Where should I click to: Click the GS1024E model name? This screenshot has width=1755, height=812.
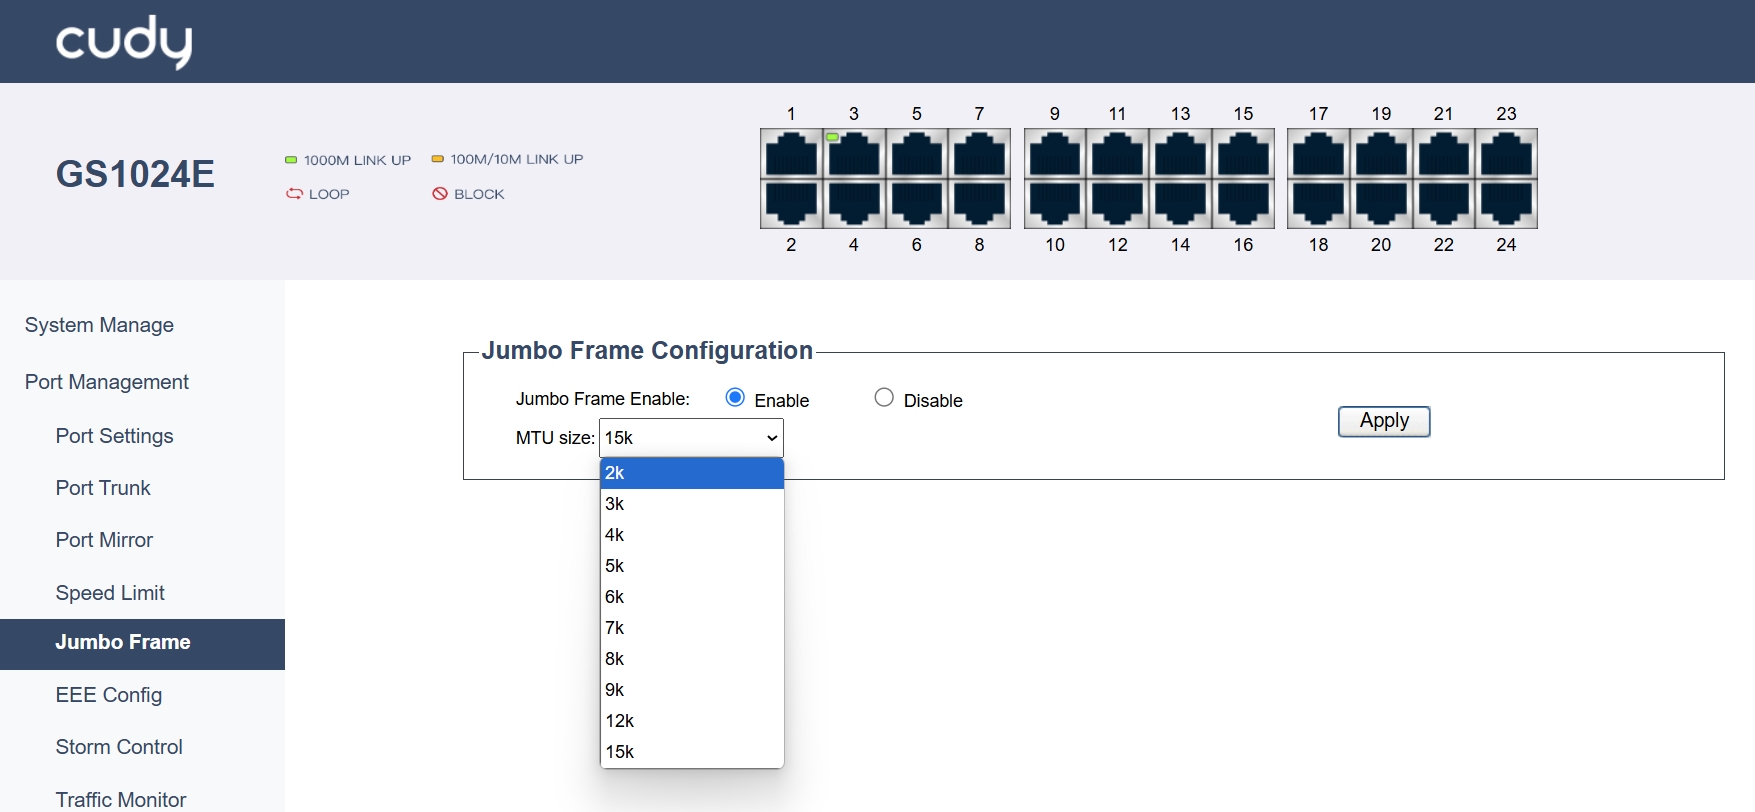coord(135,174)
